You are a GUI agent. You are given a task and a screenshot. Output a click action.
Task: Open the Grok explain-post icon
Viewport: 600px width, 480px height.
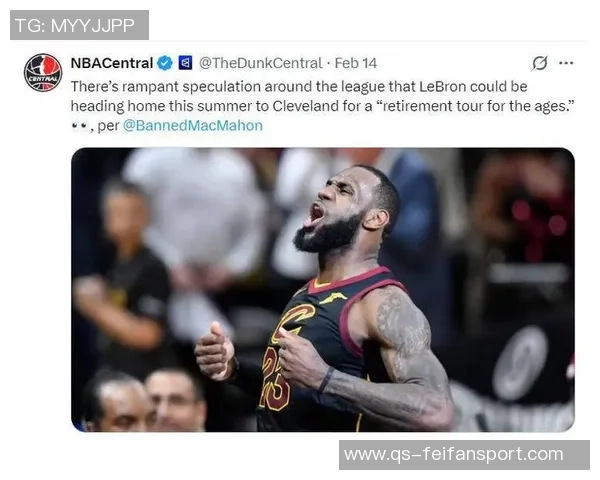click(x=540, y=63)
